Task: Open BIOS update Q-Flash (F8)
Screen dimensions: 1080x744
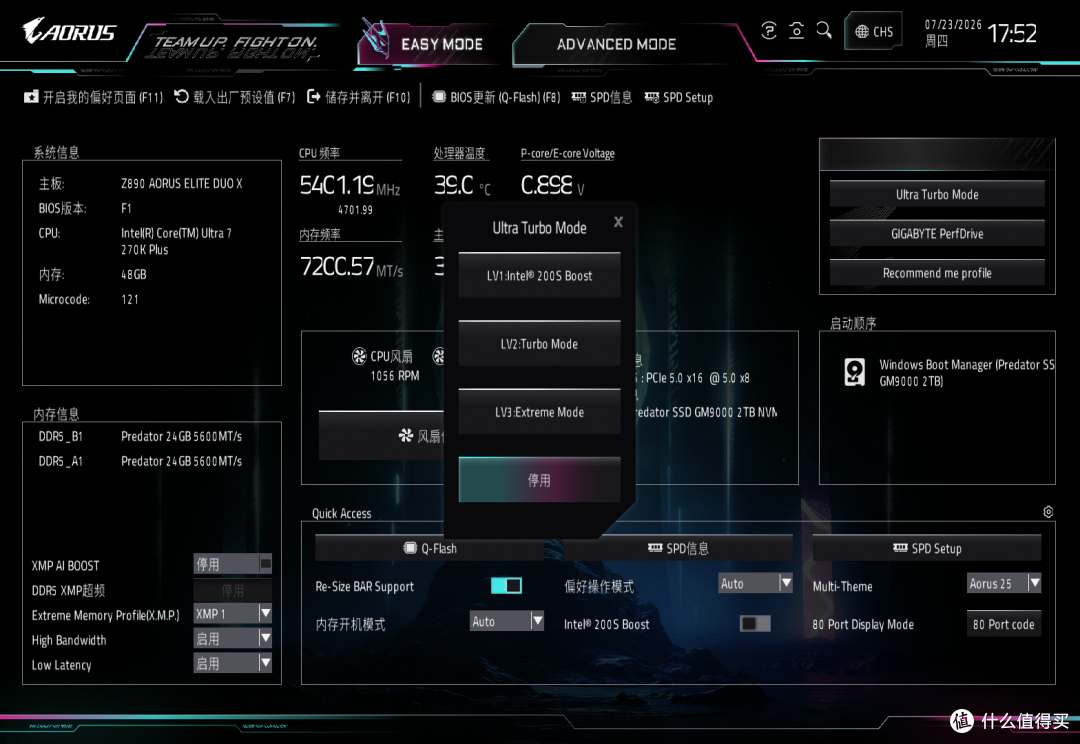Action: click(496, 97)
